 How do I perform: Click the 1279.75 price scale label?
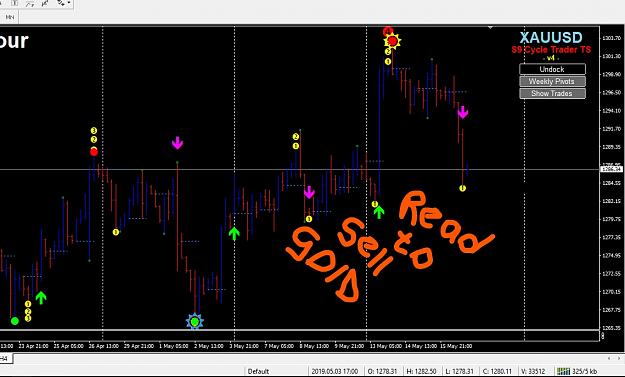(611, 219)
